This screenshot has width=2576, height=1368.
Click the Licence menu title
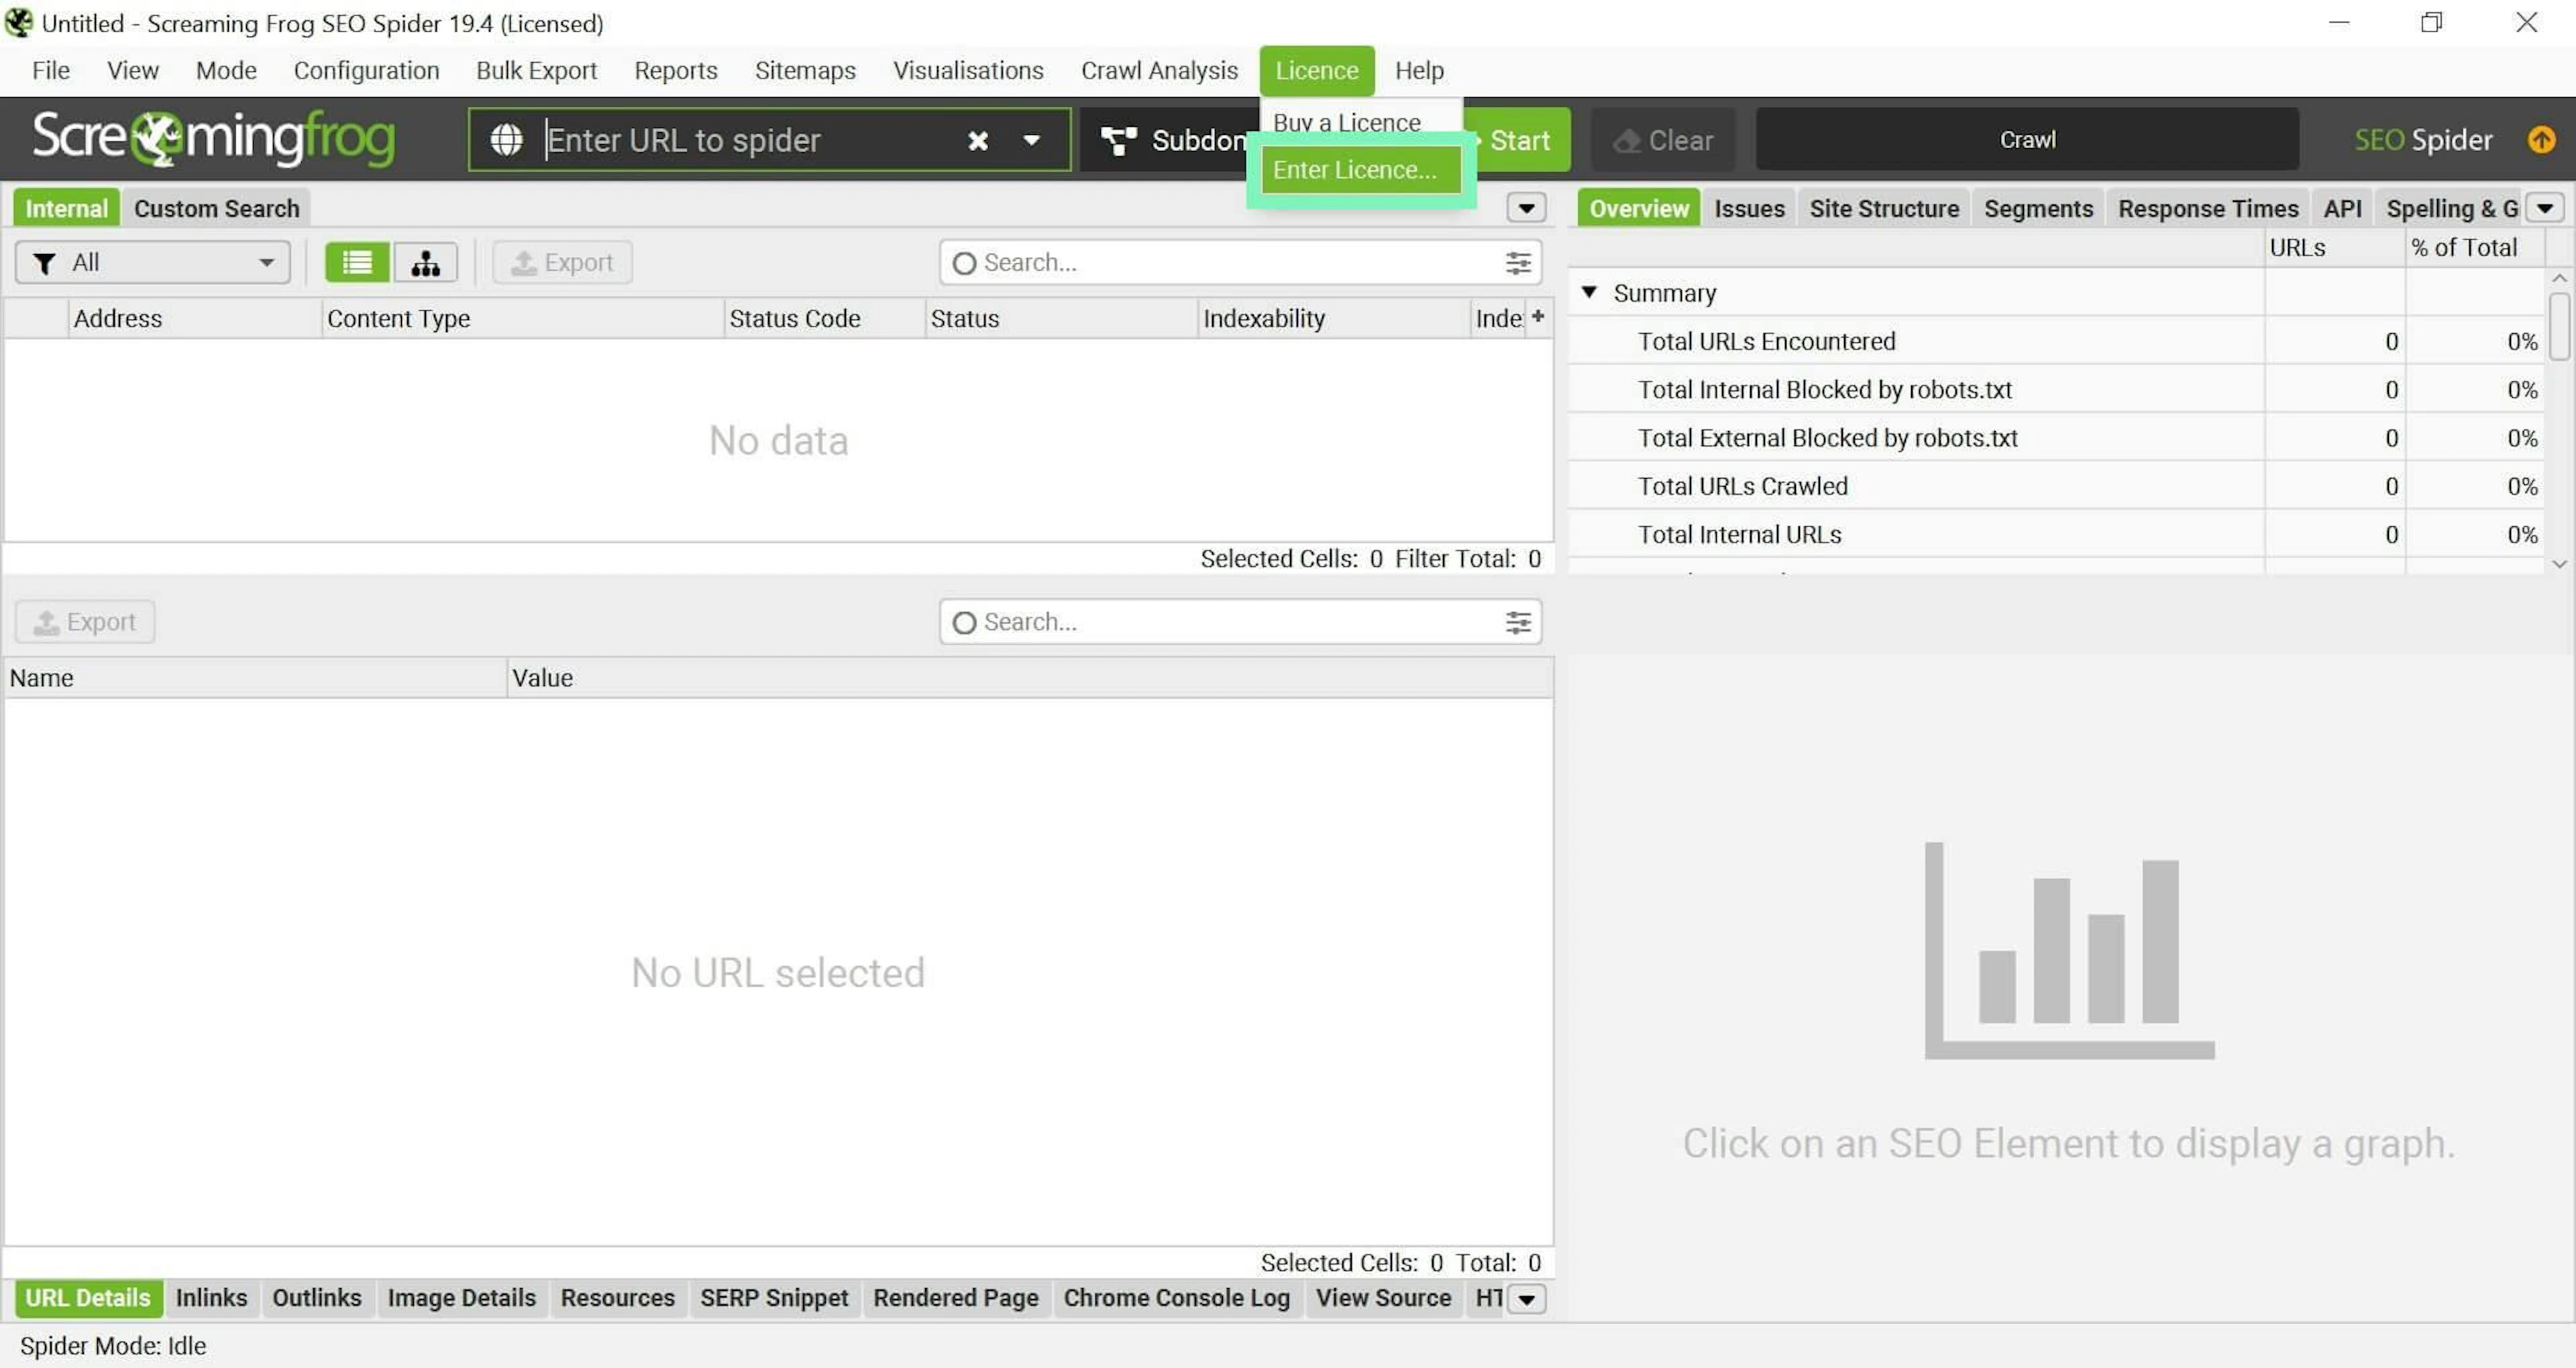pyautogui.click(x=1316, y=70)
